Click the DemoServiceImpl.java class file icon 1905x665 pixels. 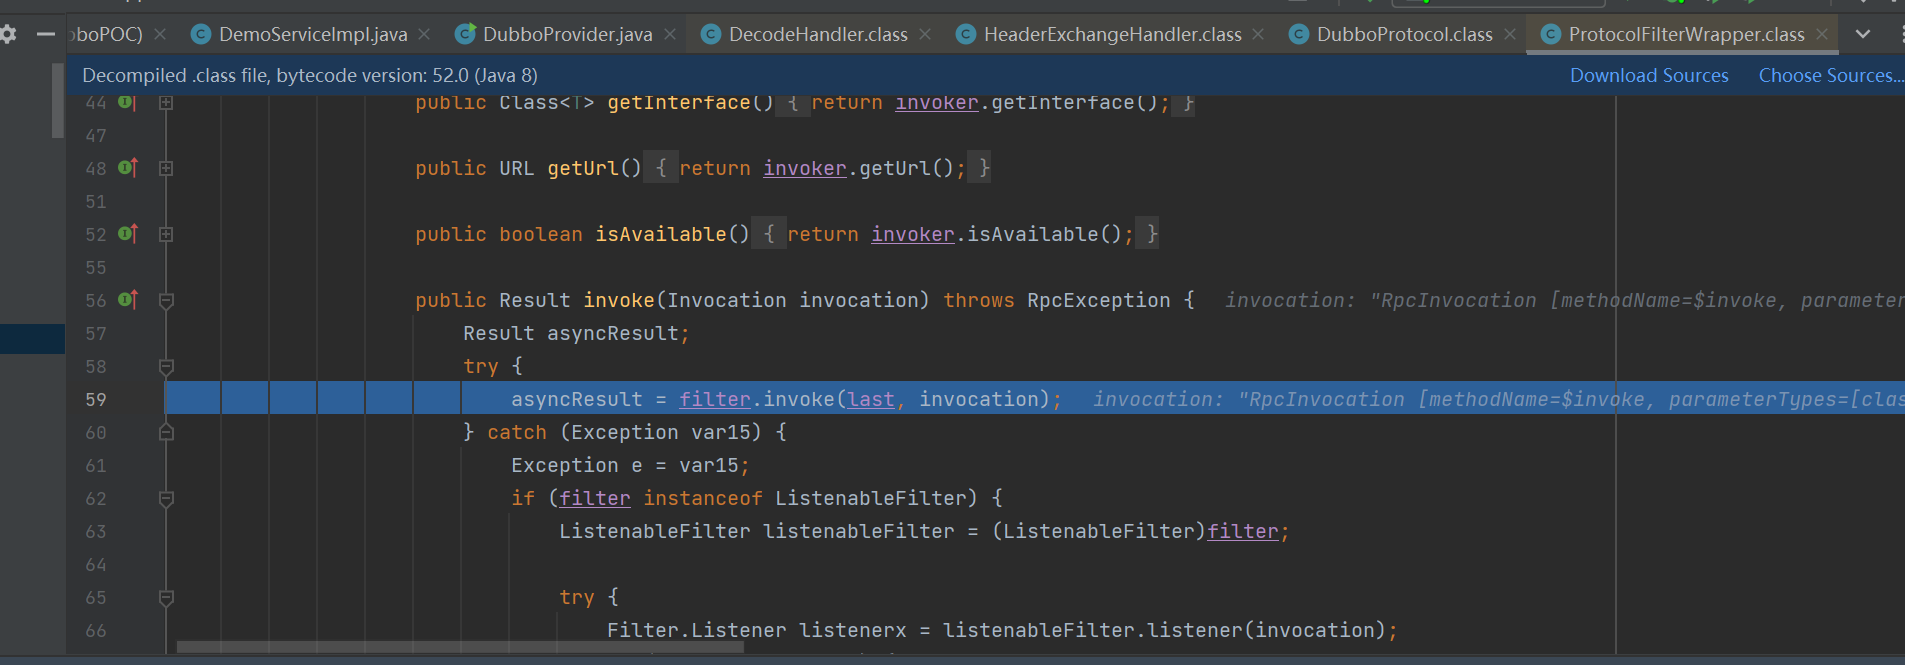(201, 34)
